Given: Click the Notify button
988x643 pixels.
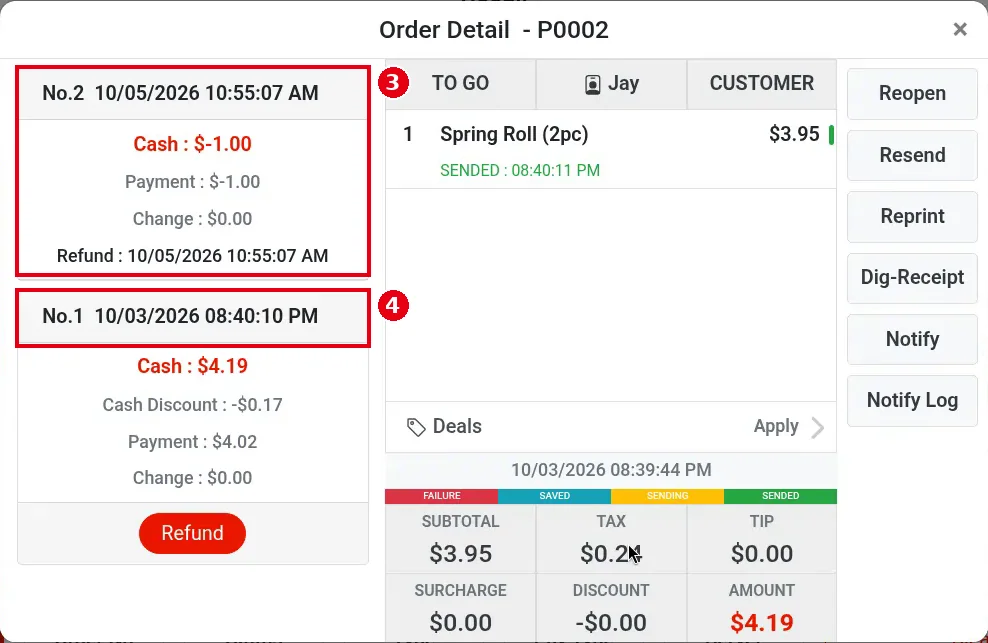Looking at the screenshot, I should [912, 339].
